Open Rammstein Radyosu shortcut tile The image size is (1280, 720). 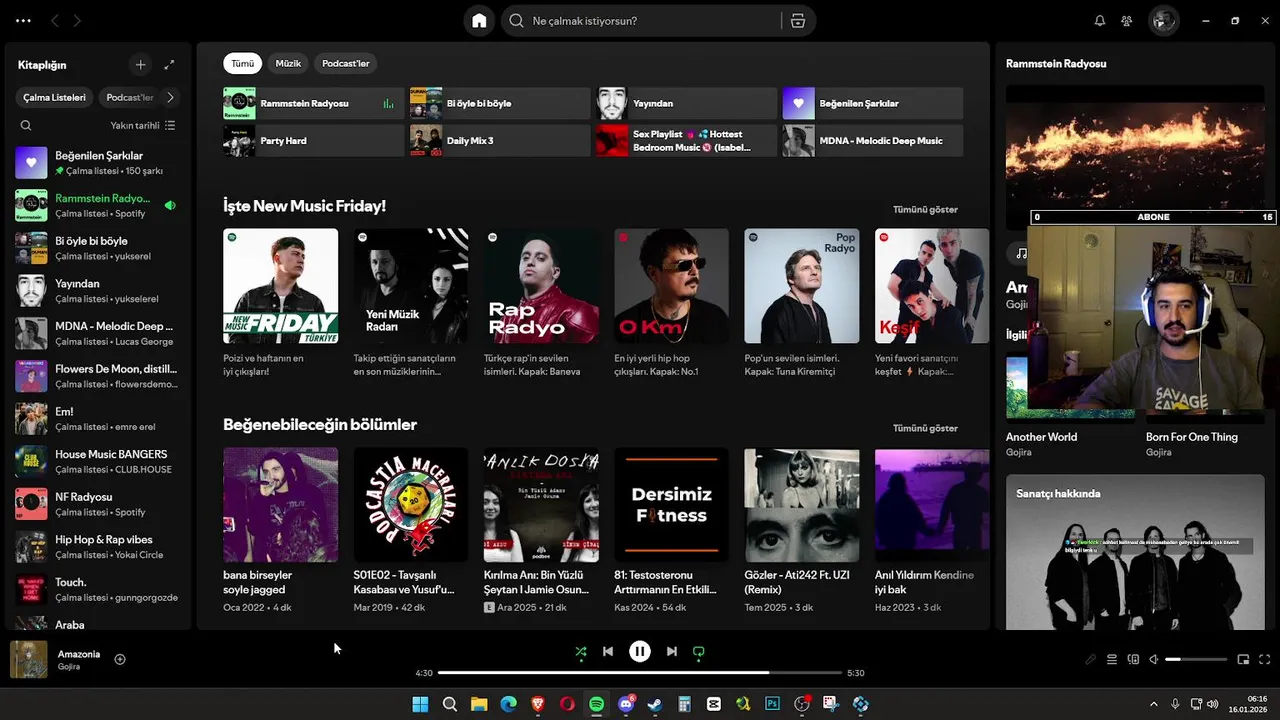pos(314,103)
